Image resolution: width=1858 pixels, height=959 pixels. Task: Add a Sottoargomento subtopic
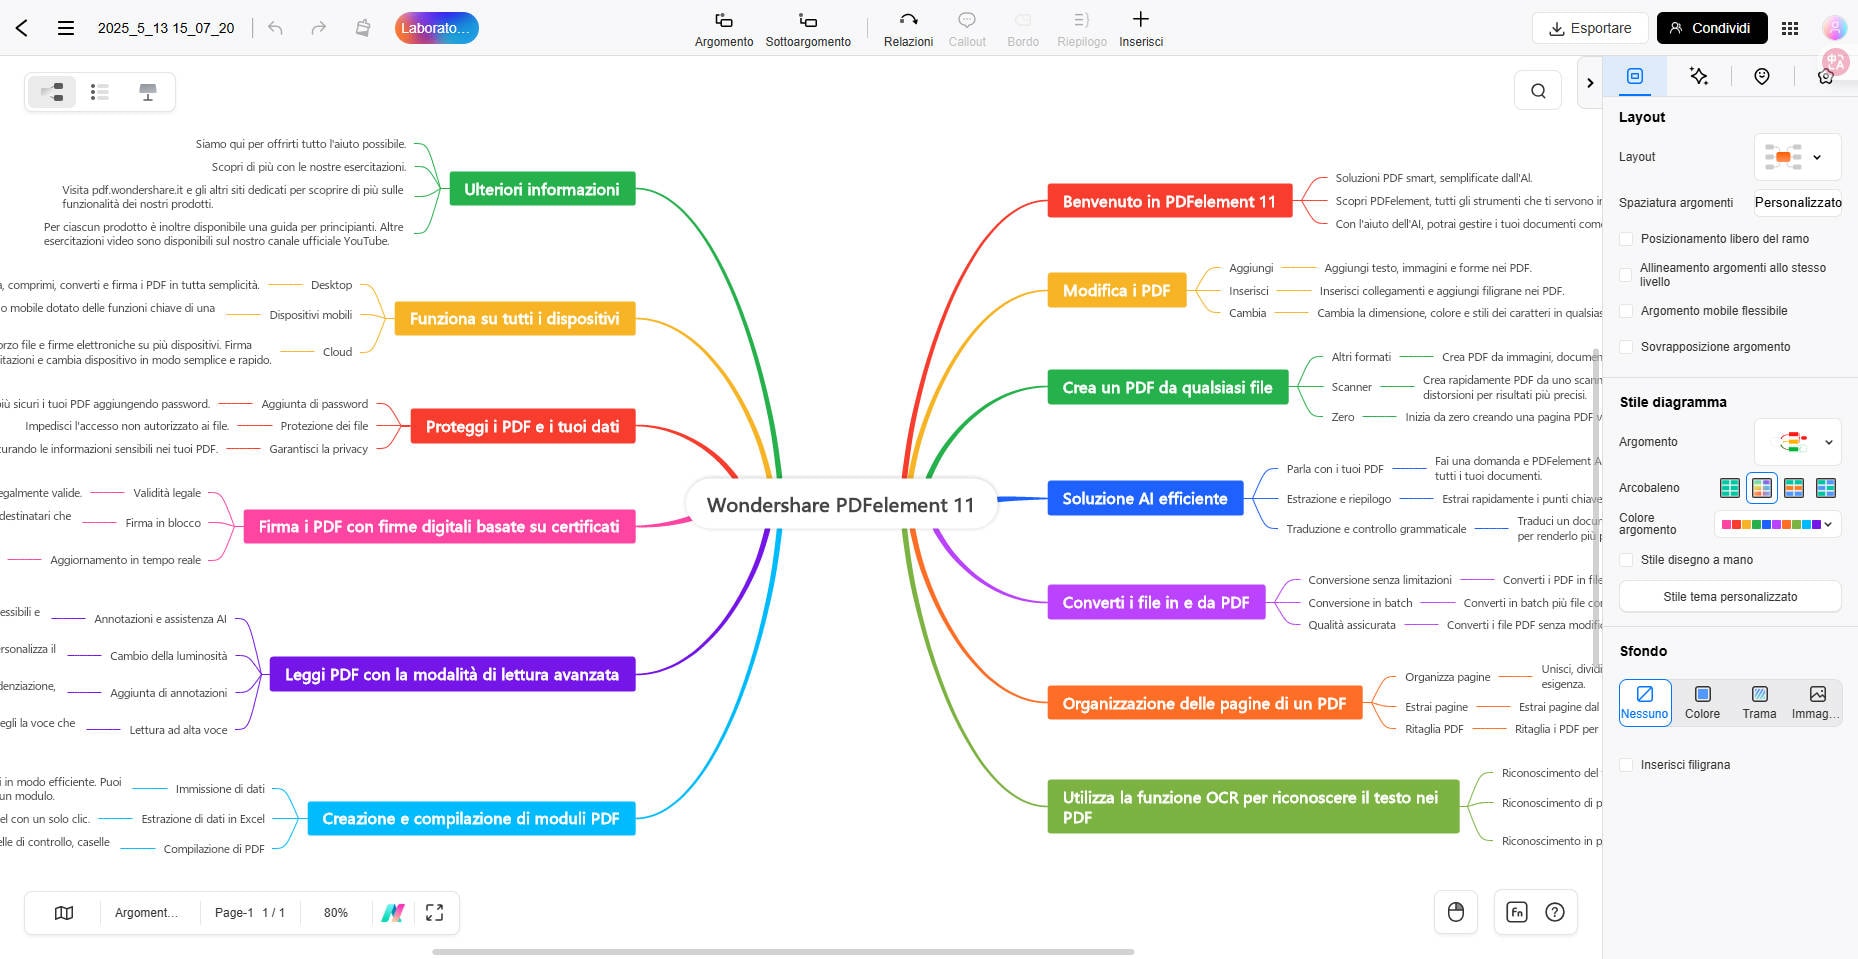[808, 29]
